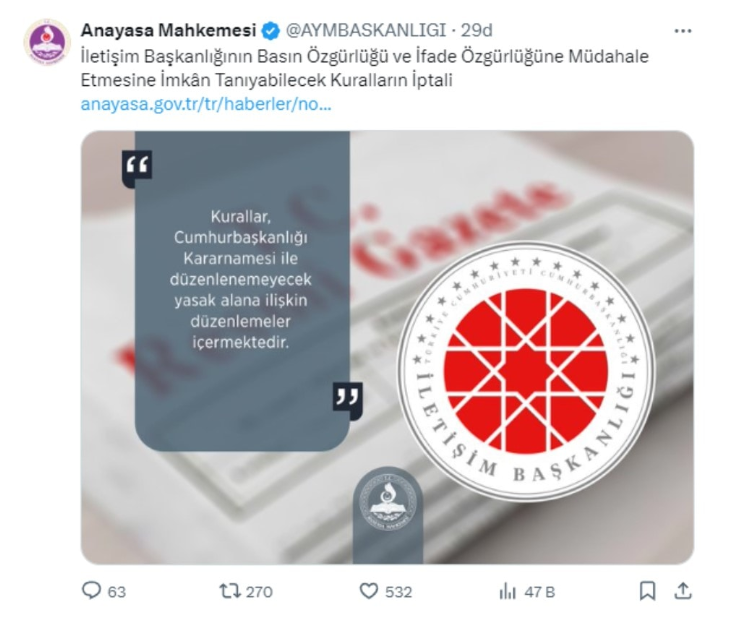Click the quote text box in image

242,290
